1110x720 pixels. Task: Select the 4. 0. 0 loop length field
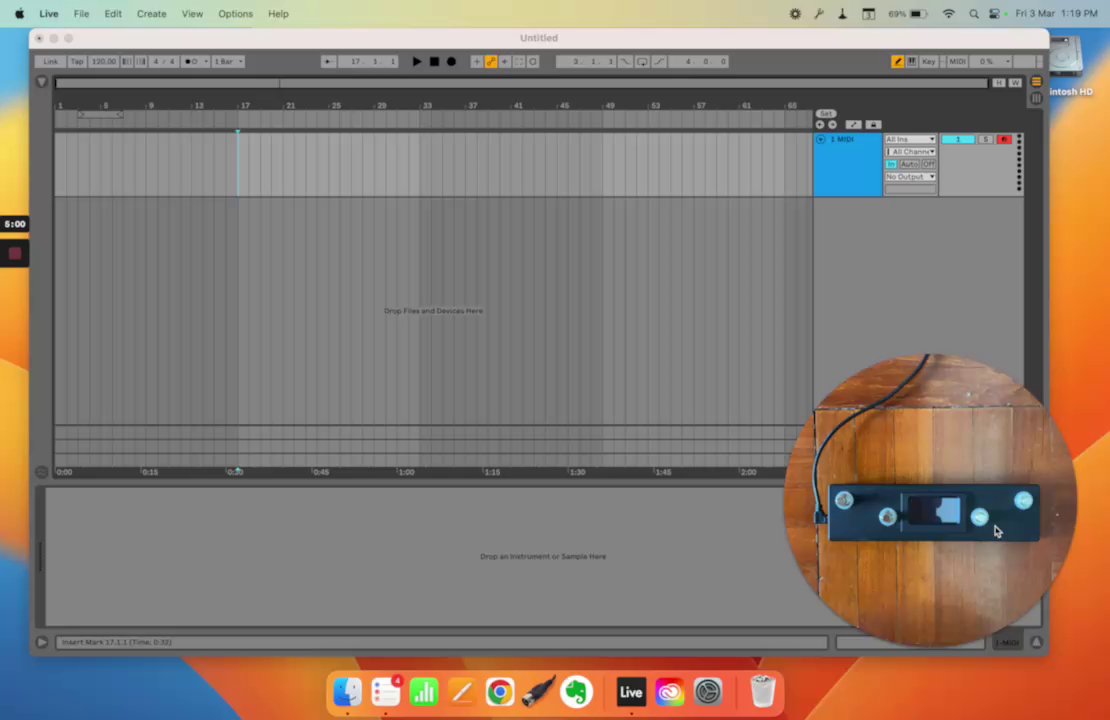(x=699, y=62)
